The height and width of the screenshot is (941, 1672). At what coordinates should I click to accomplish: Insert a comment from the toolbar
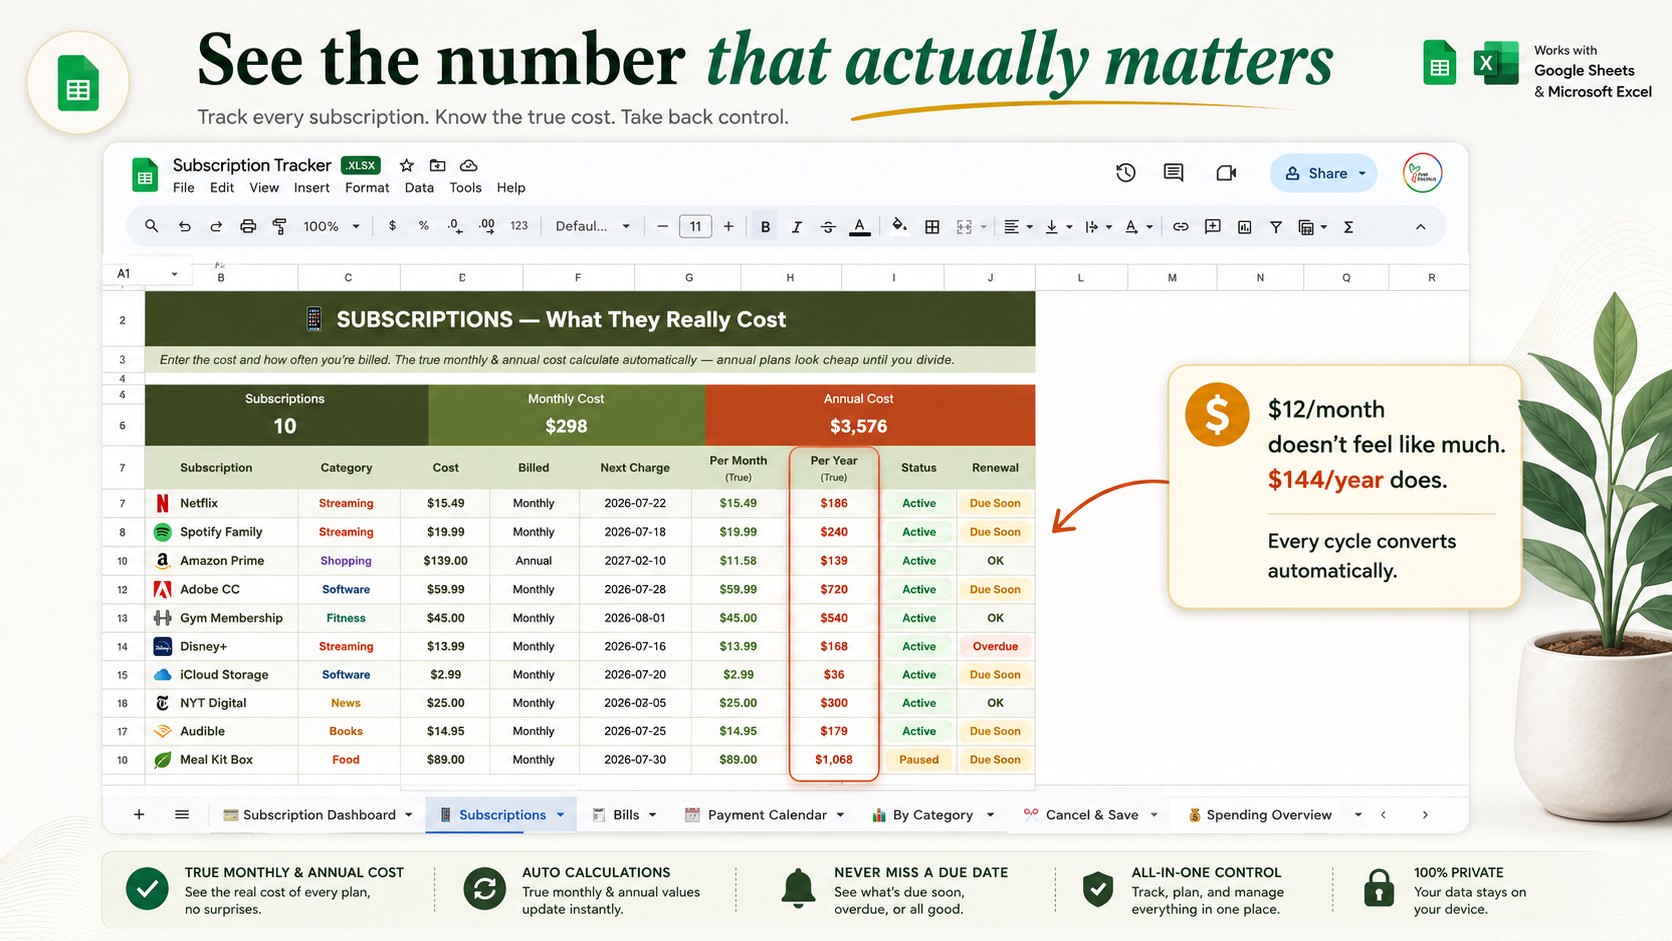[1213, 227]
